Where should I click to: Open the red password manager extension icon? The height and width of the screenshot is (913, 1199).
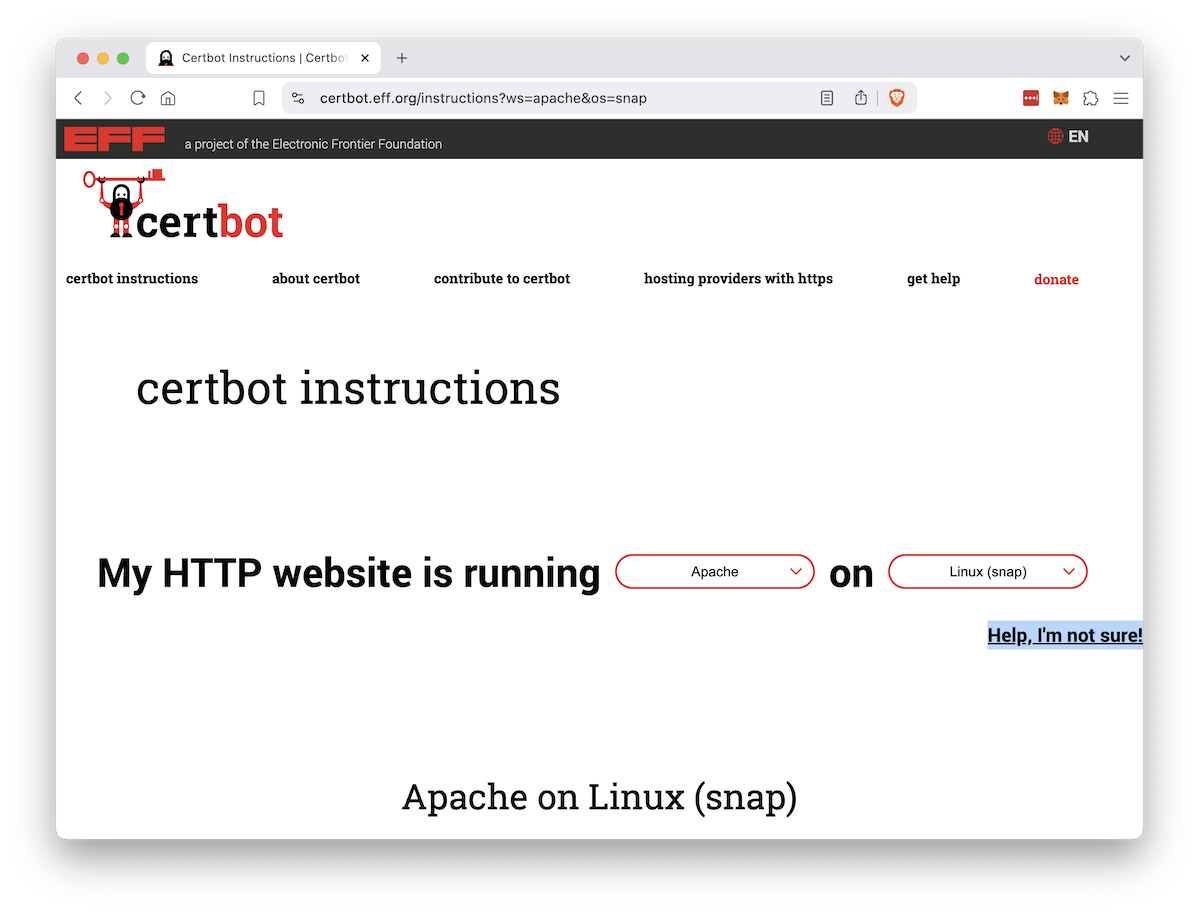1031,98
